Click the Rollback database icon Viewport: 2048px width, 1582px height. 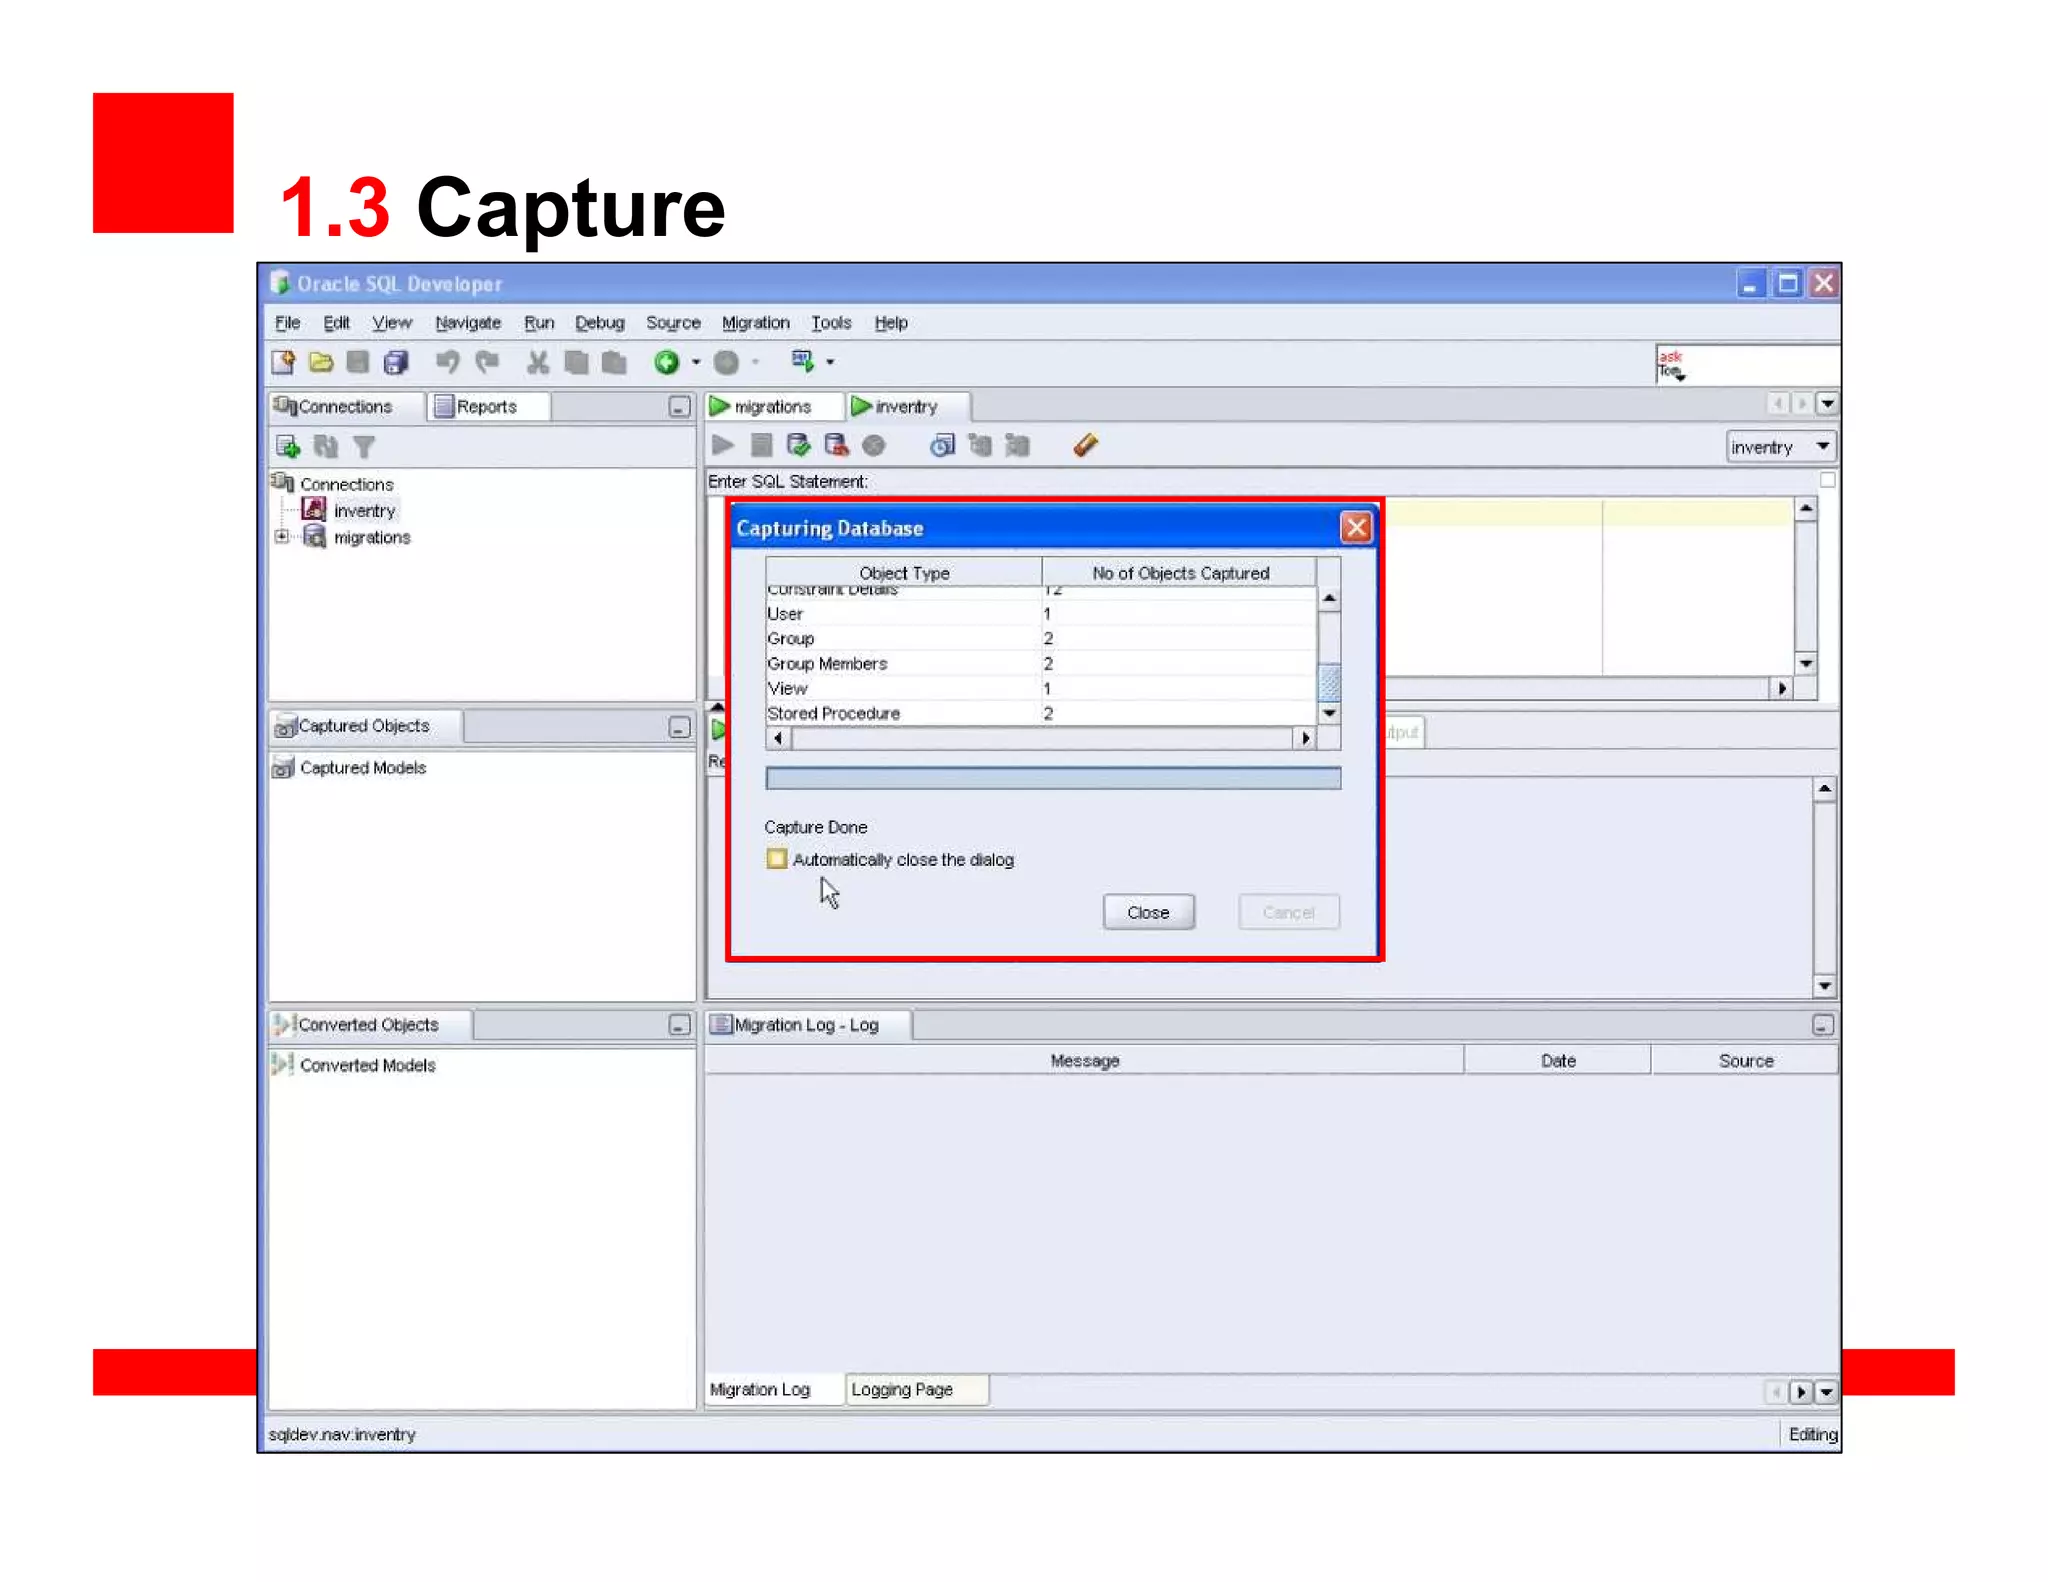click(x=836, y=445)
